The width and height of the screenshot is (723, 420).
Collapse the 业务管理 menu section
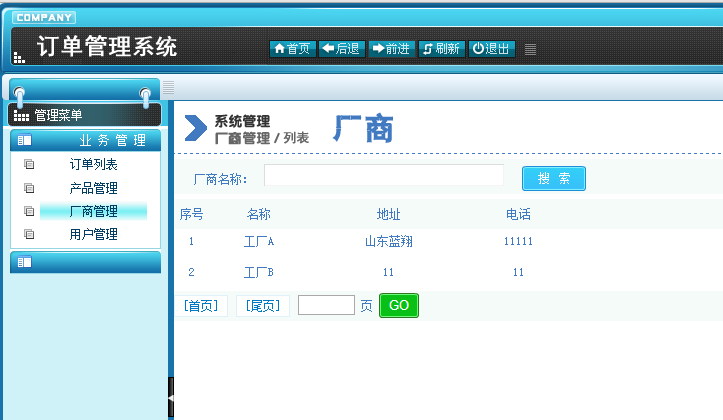(85, 140)
